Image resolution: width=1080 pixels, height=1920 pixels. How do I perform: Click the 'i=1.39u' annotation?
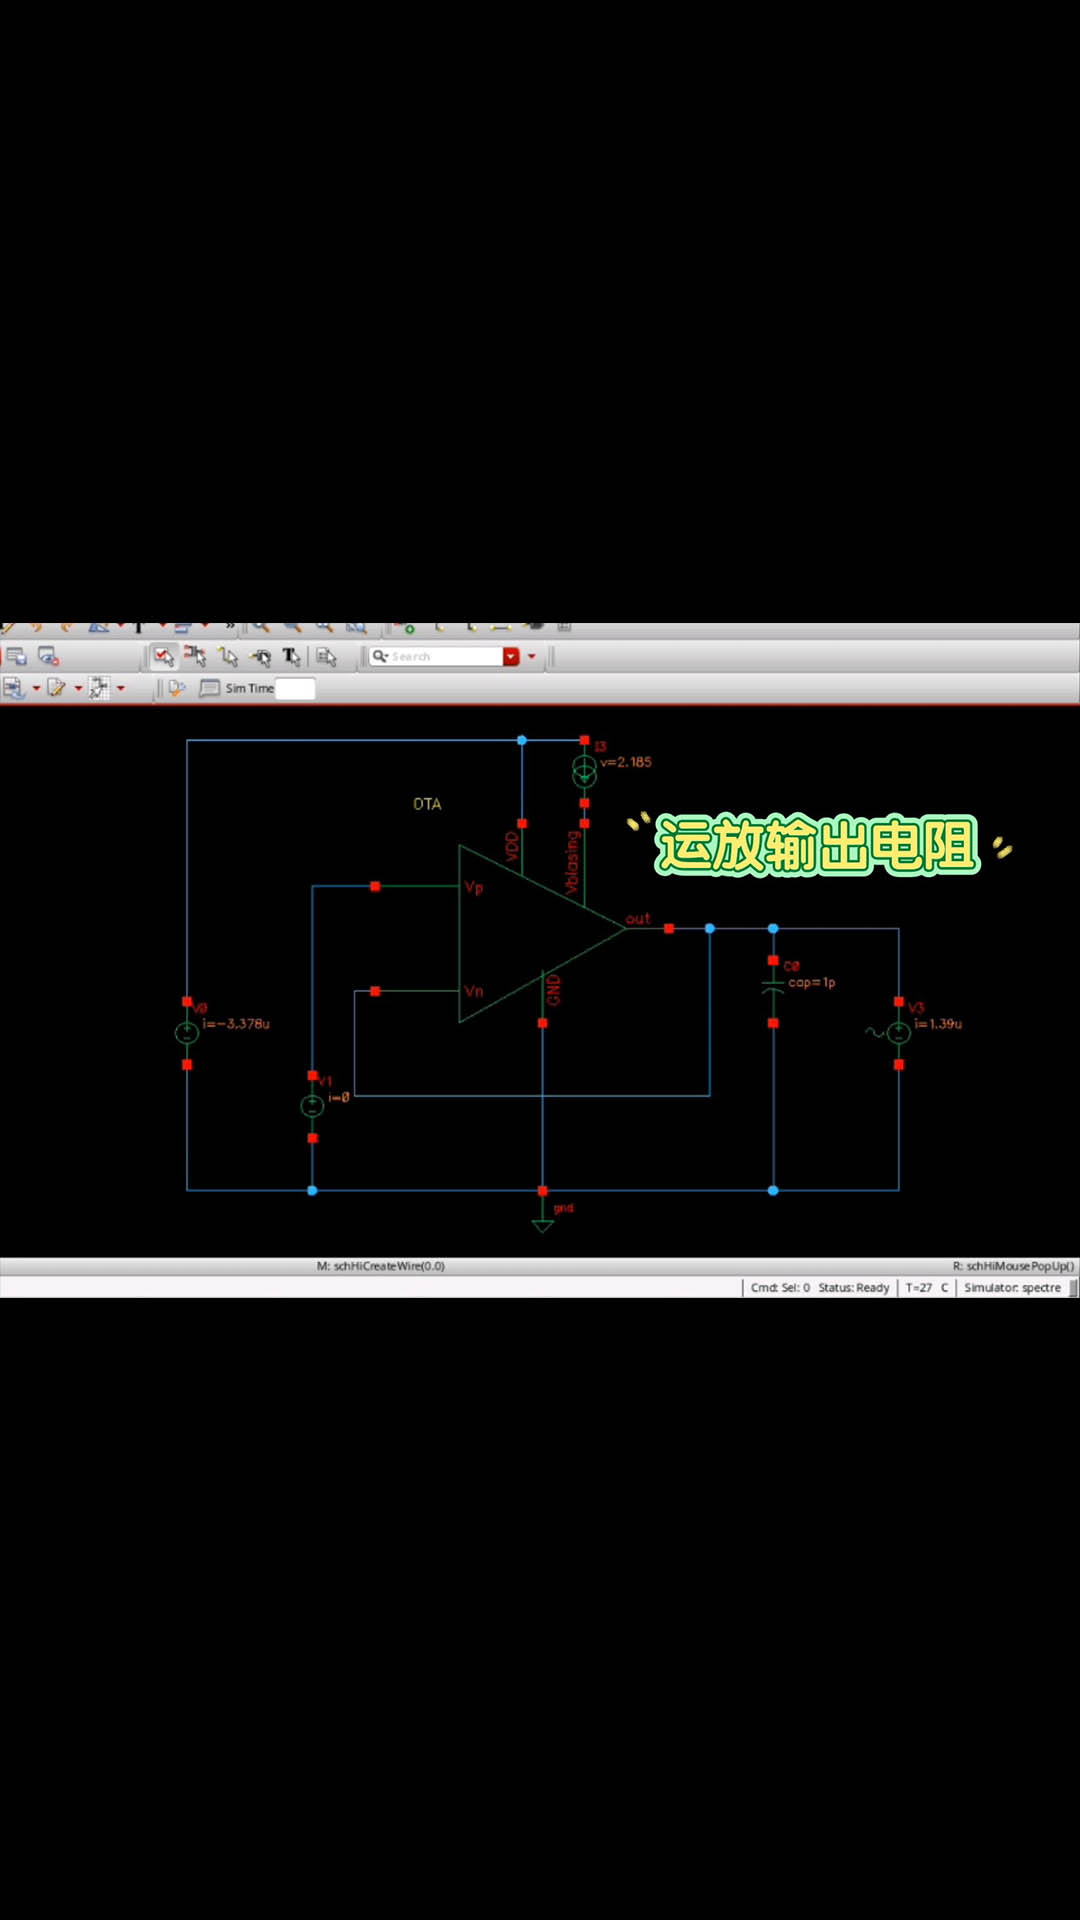938,1024
